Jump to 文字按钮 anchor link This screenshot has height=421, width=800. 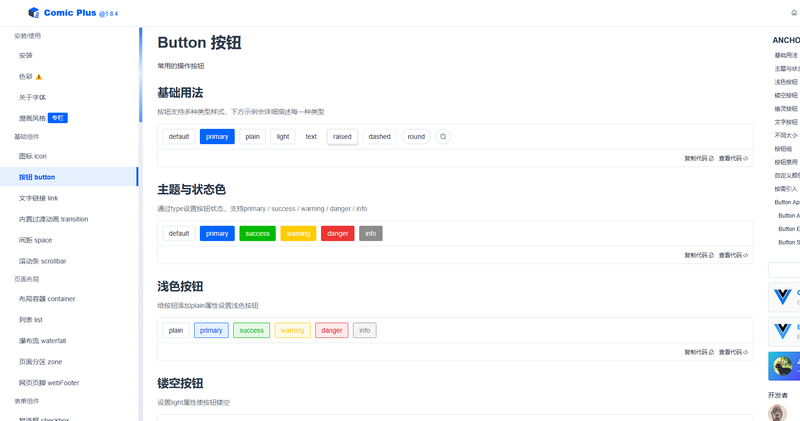(786, 122)
